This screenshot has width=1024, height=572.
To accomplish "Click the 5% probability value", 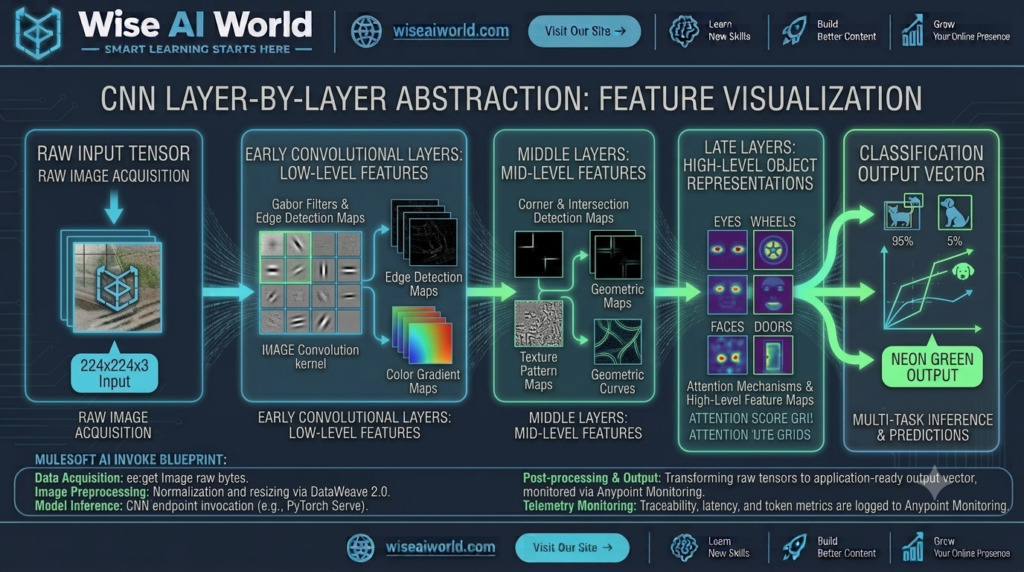I will click(954, 242).
